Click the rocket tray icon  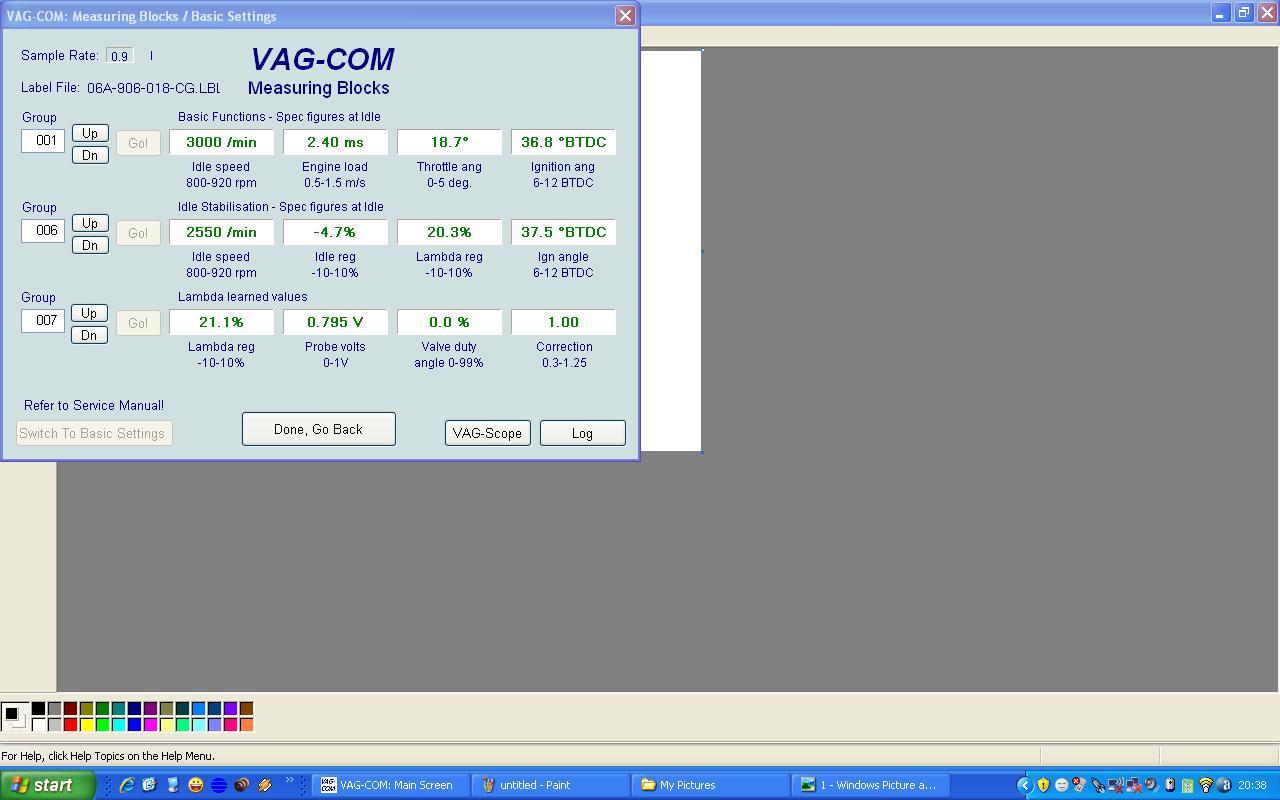tap(1098, 785)
